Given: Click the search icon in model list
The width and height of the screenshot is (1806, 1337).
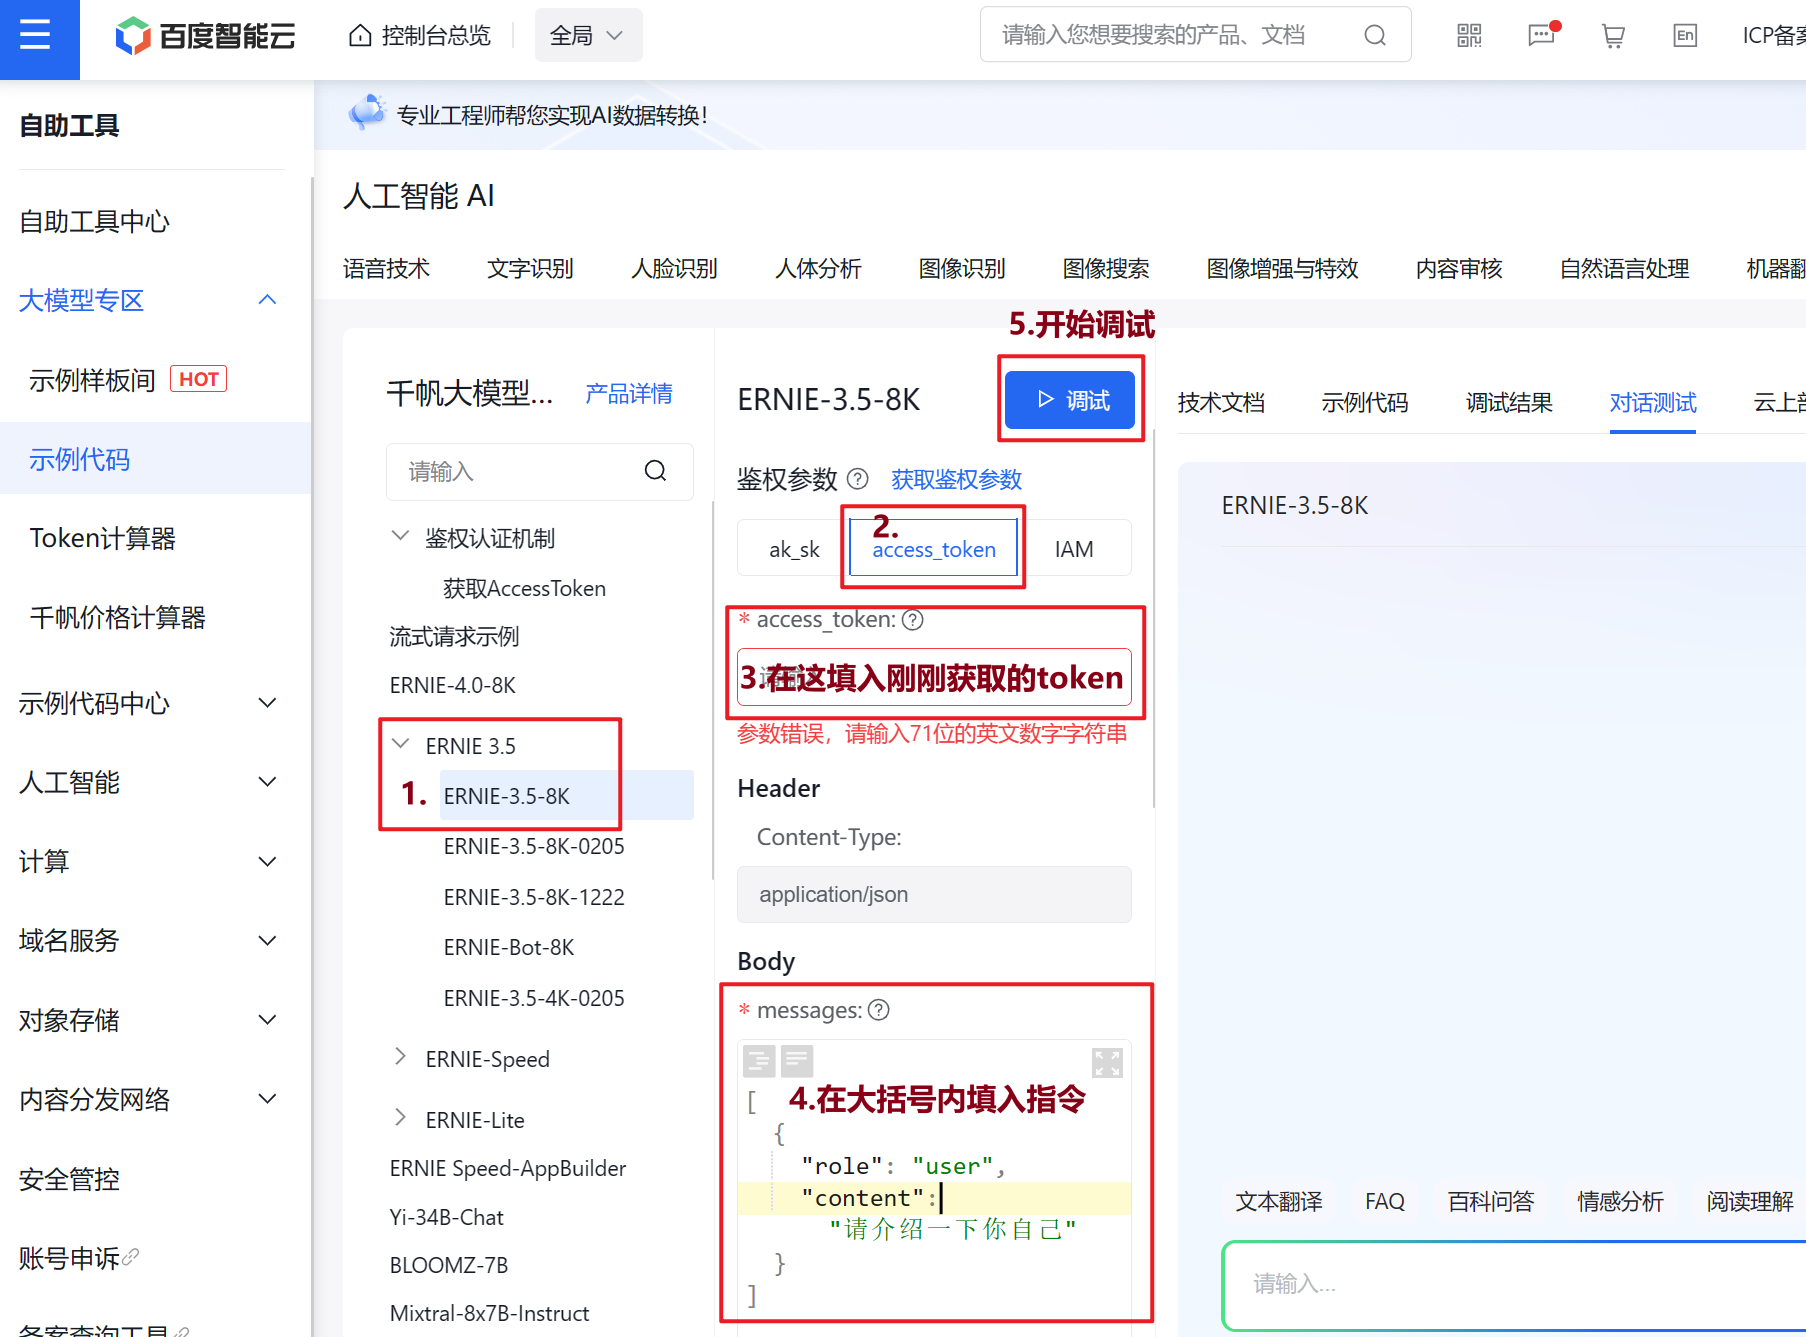Looking at the screenshot, I should 655,471.
